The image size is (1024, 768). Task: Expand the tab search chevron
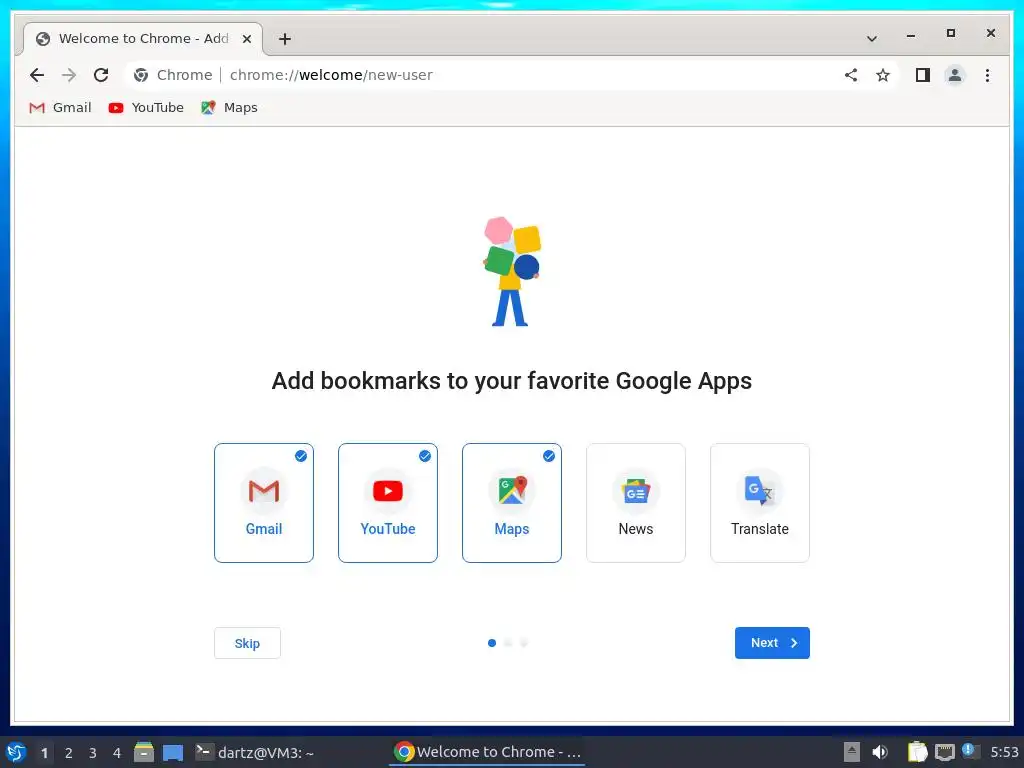(x=872, y=39)
